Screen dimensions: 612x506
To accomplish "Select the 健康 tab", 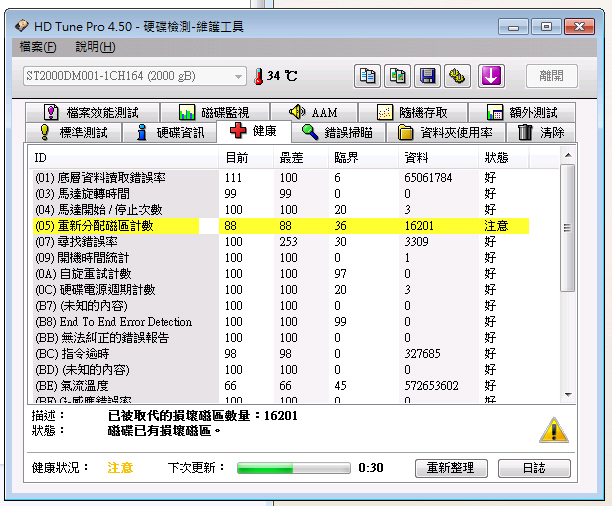I will point(254,131).
